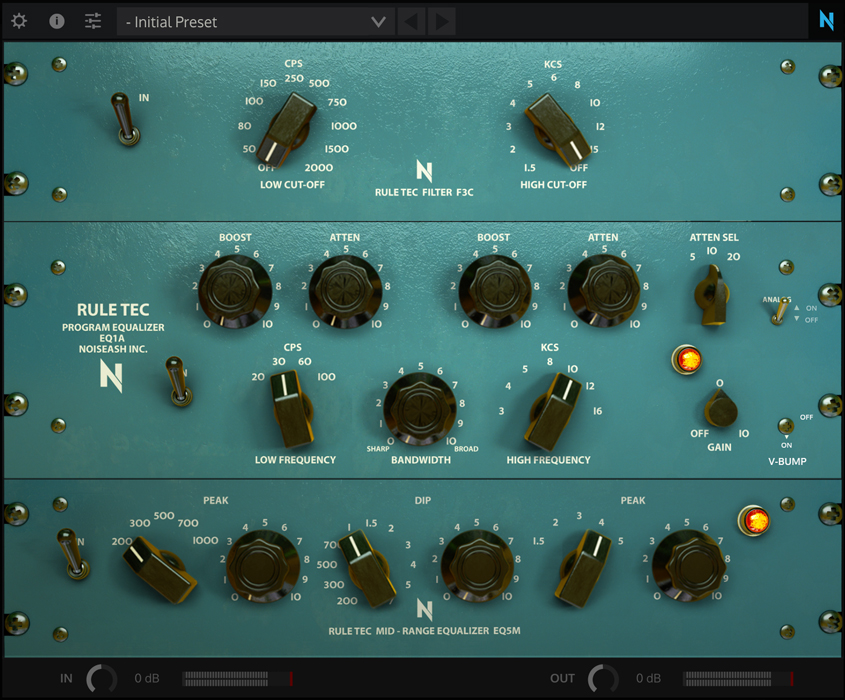The height and width of the screenshot is (700, 845).
Task: Click the ATTEN SEL label
Action: tap(714, 238)
